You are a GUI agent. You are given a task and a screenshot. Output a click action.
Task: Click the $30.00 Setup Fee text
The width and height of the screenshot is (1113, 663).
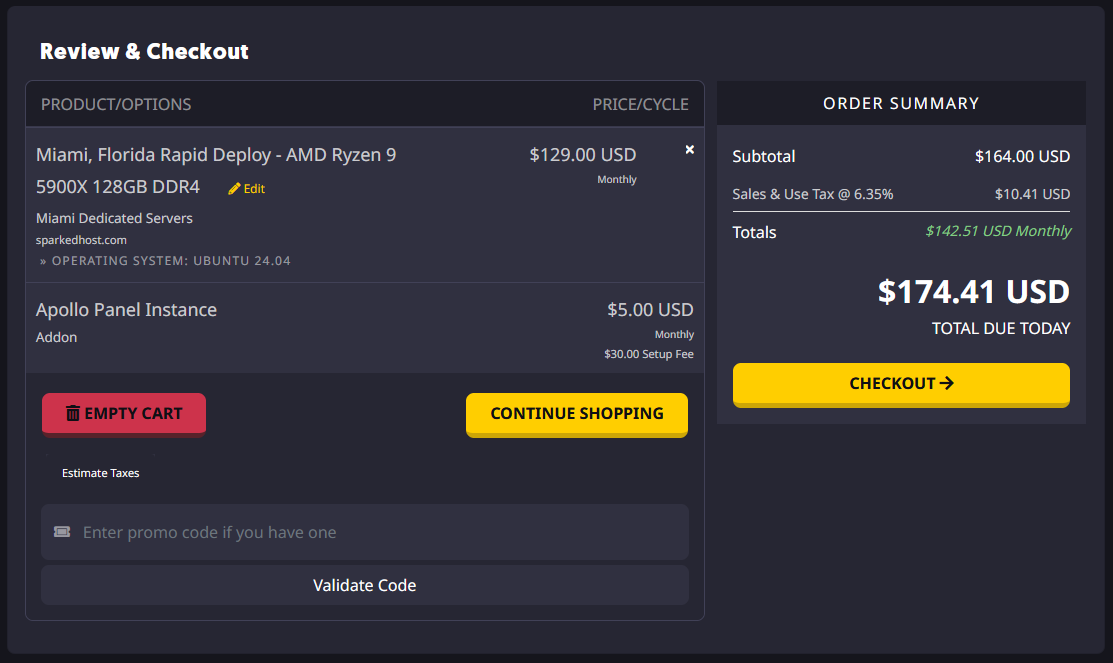coord(648,354)
